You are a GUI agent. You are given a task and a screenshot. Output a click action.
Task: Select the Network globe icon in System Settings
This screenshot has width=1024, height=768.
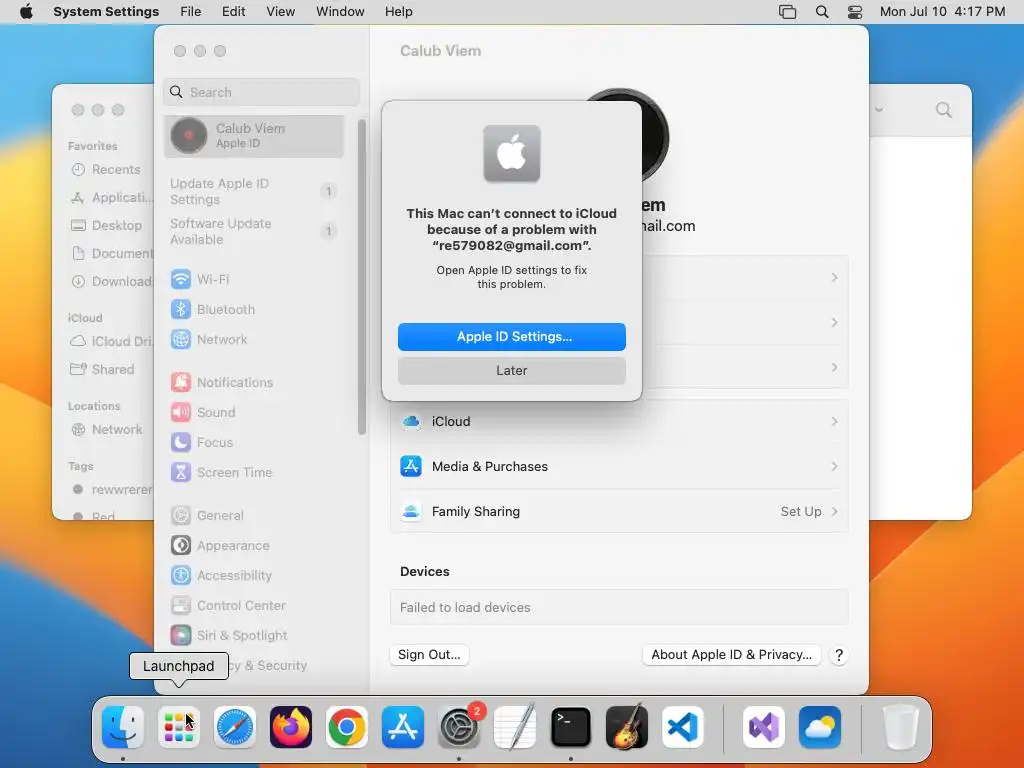click(x=181, y=339)
